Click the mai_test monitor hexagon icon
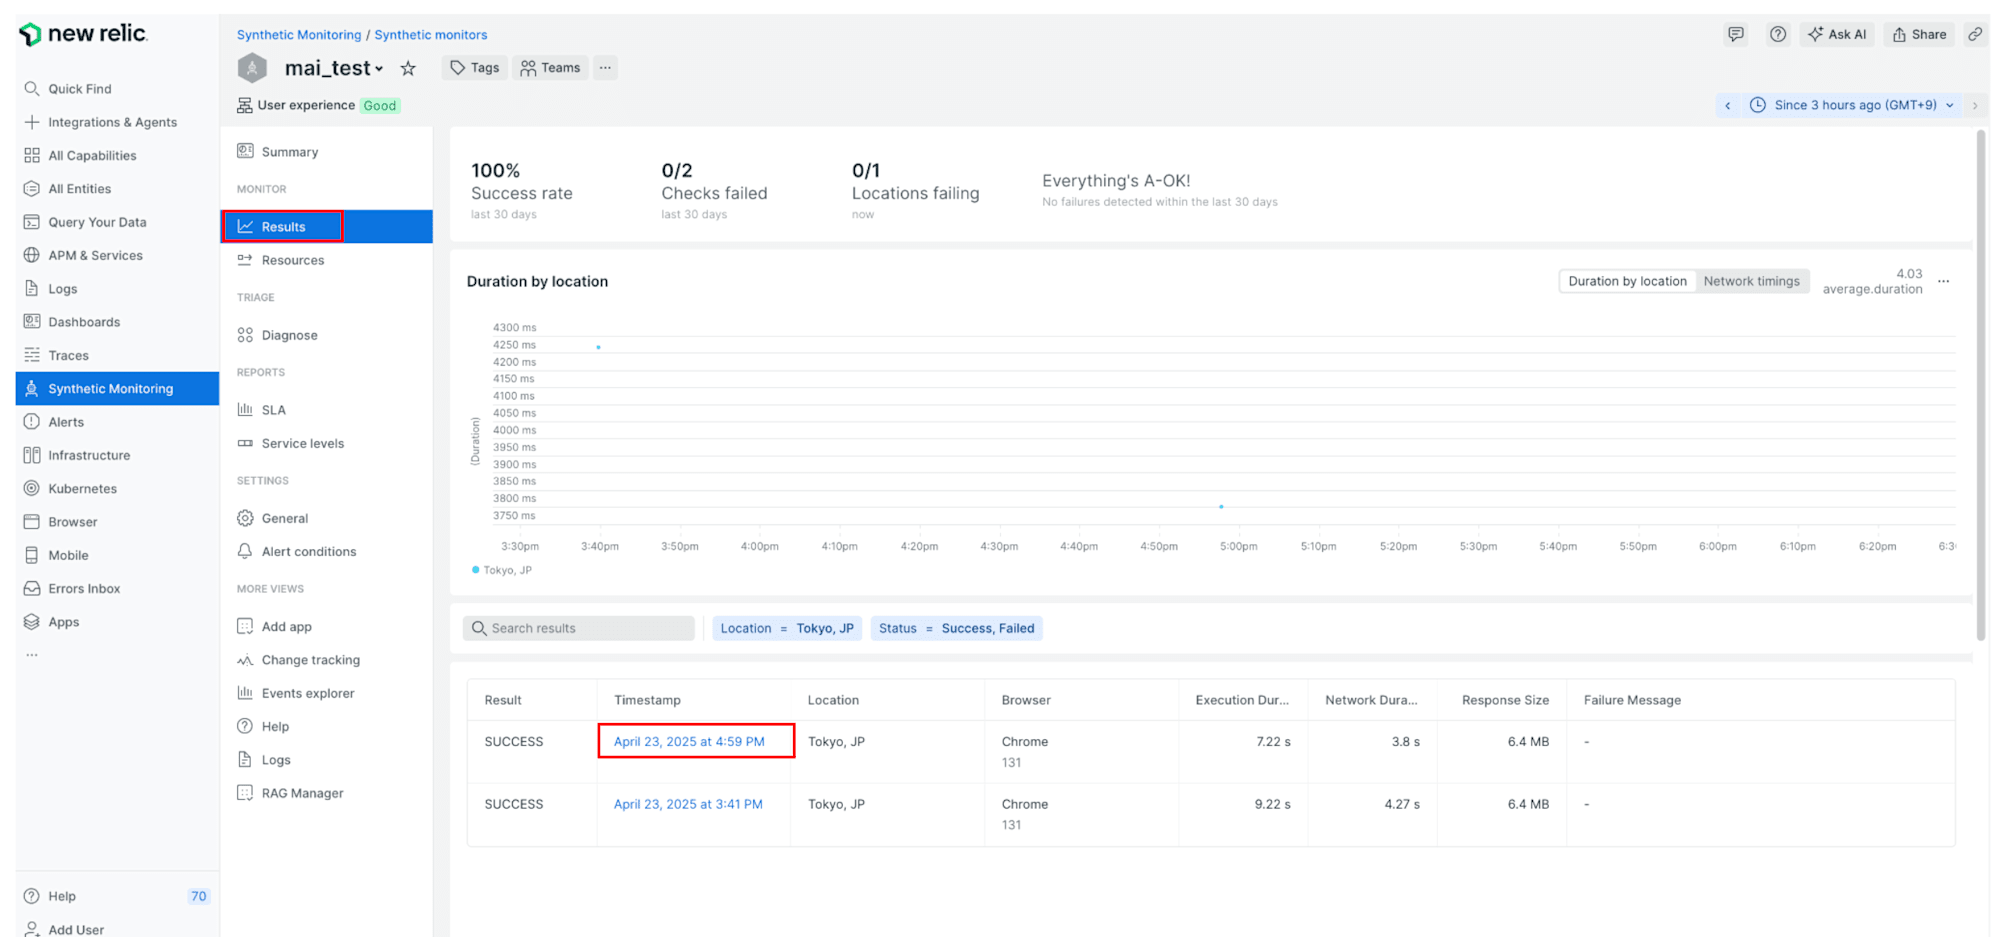The height and width of the screenshot is (937, 2000). tap(252, 68)
